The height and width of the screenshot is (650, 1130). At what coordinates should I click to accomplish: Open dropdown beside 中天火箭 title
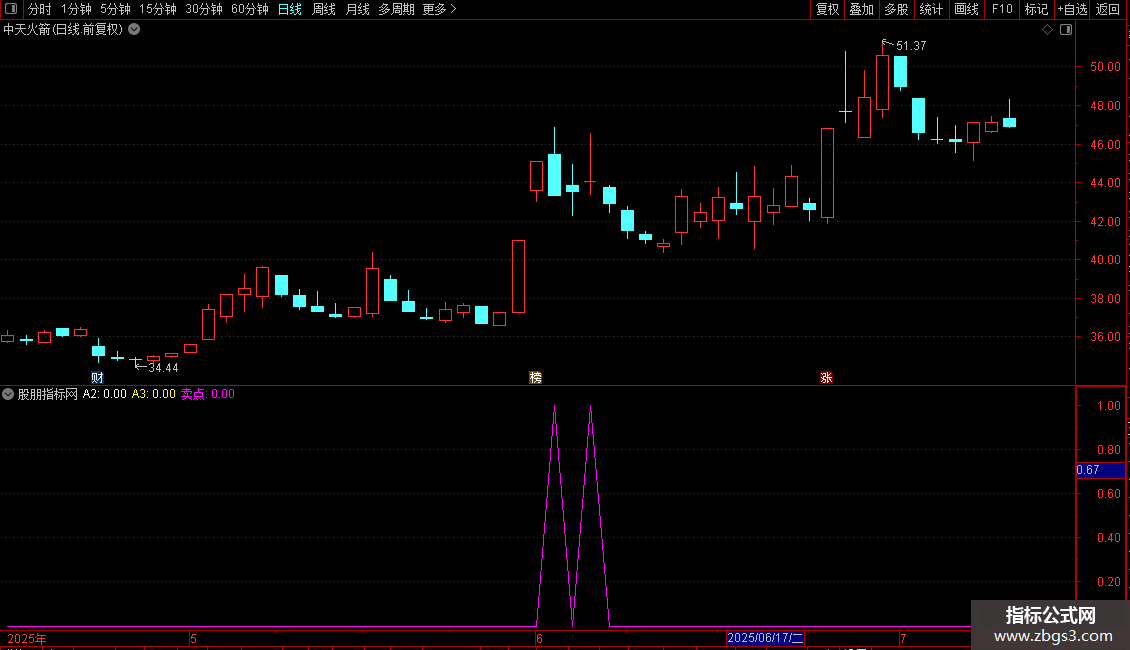coord(134,30)
